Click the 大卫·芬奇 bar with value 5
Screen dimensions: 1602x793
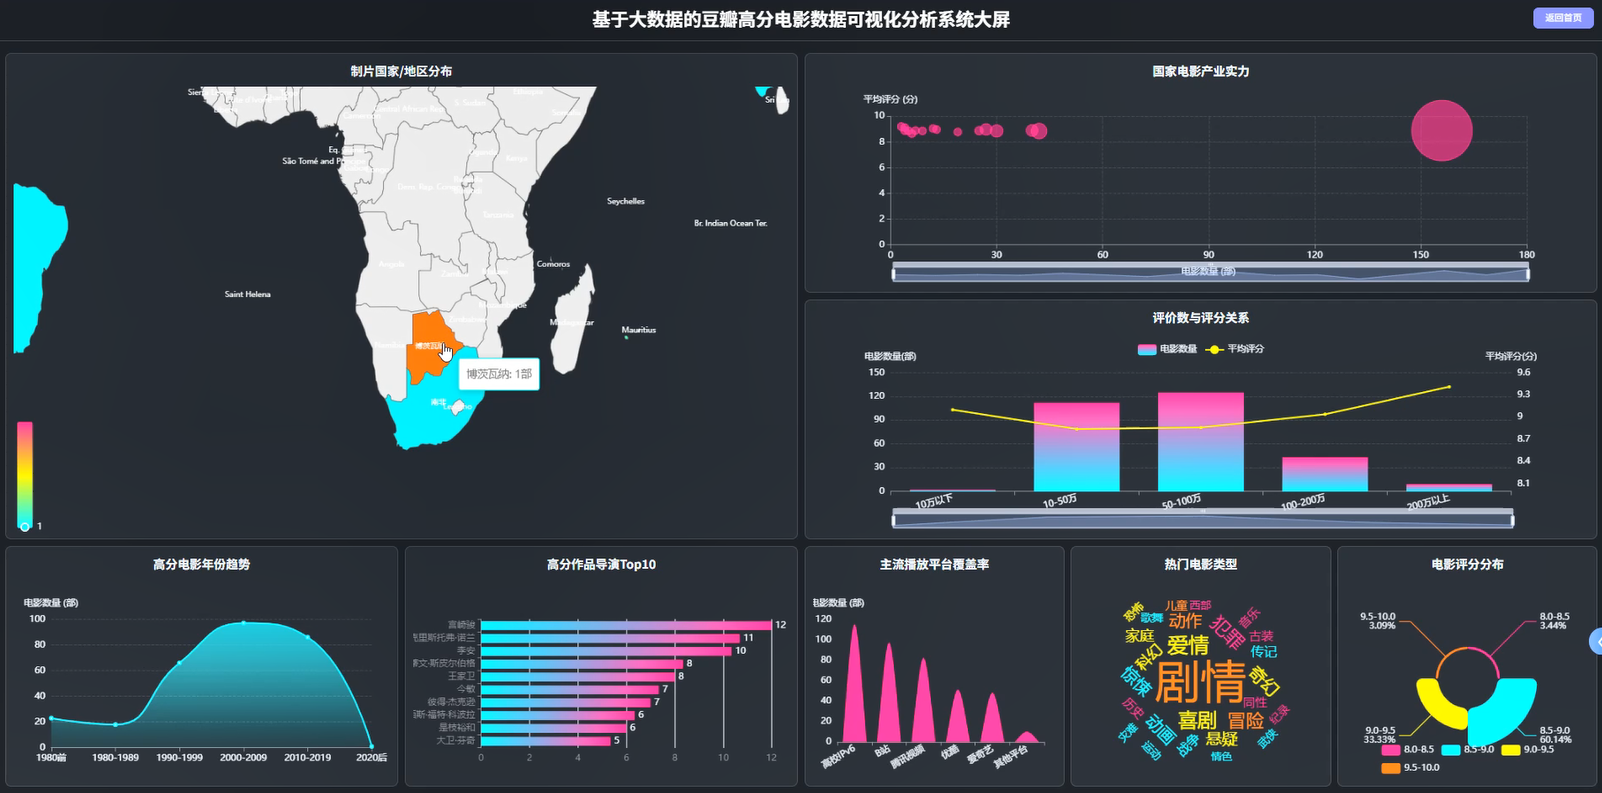545,741
